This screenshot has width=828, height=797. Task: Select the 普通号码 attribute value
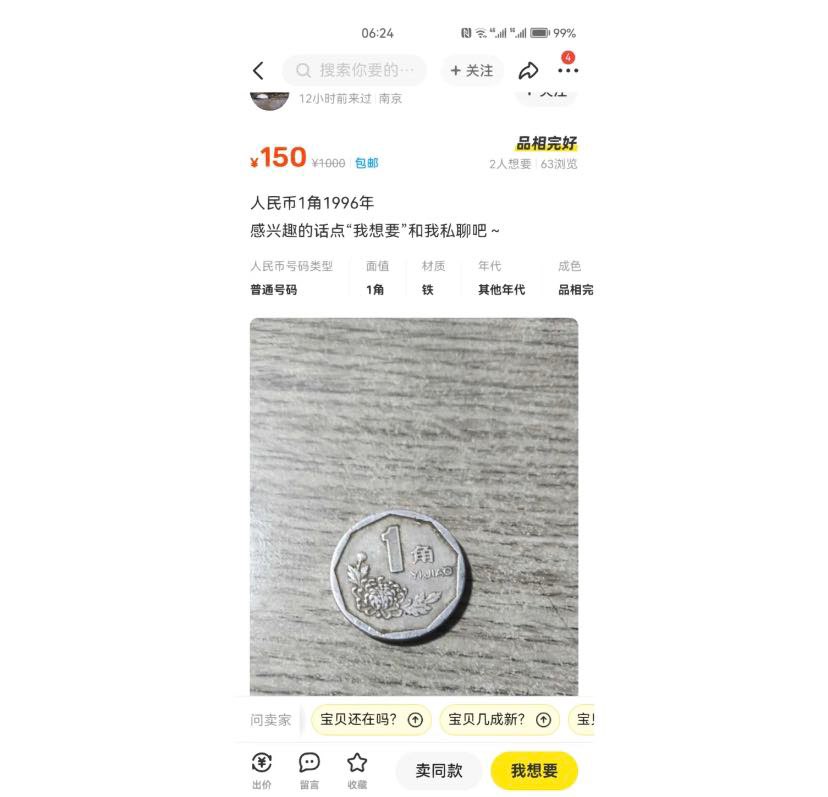[274, 289]
